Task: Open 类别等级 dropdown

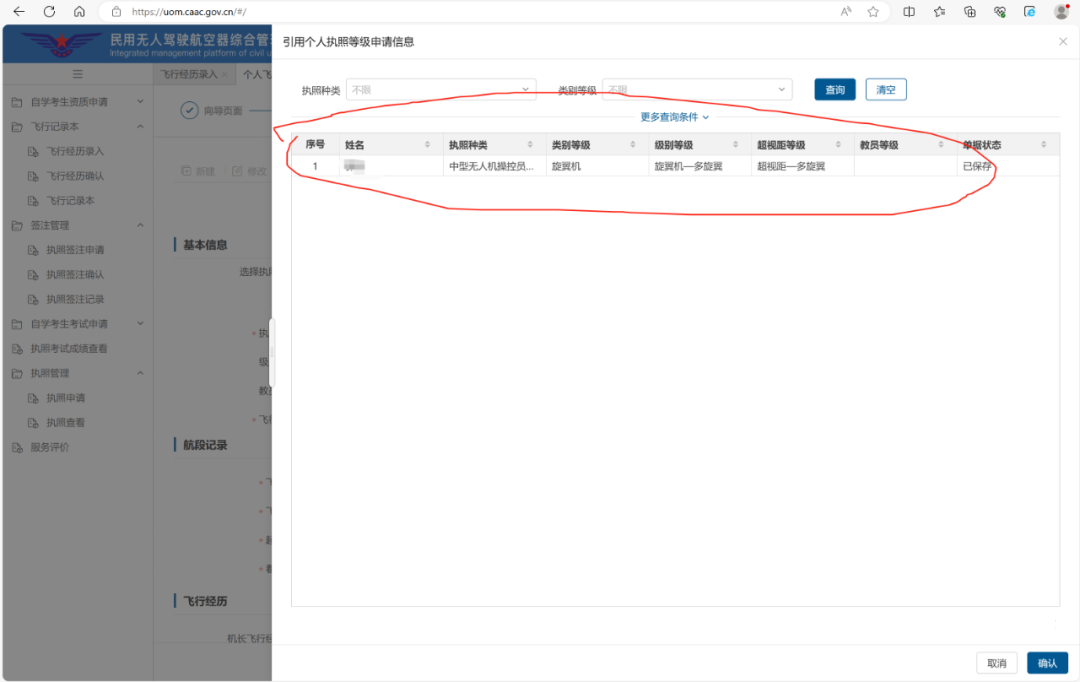Action: click(697, 90)
